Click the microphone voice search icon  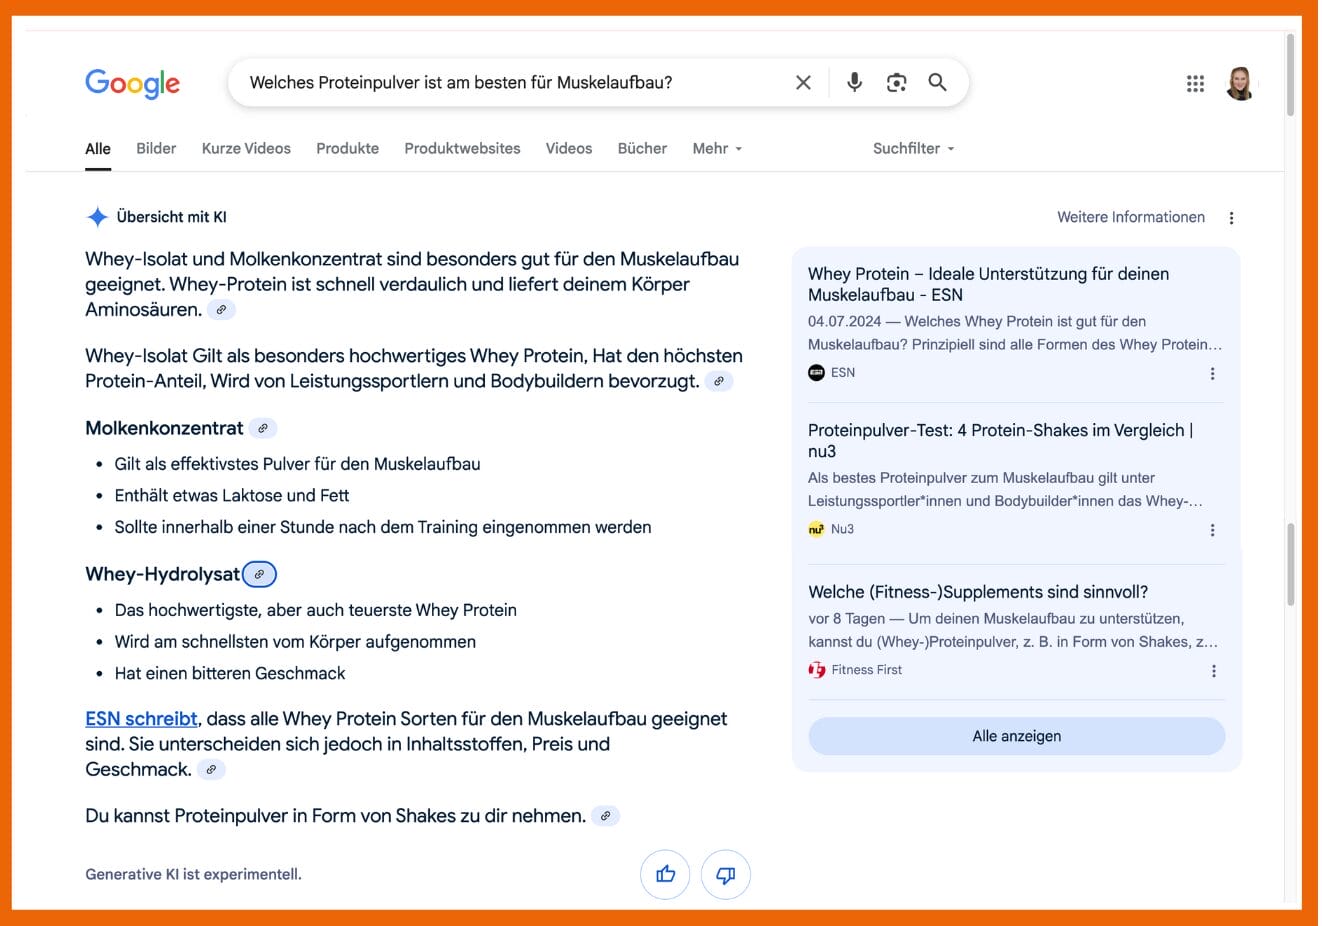pos(854,83)
